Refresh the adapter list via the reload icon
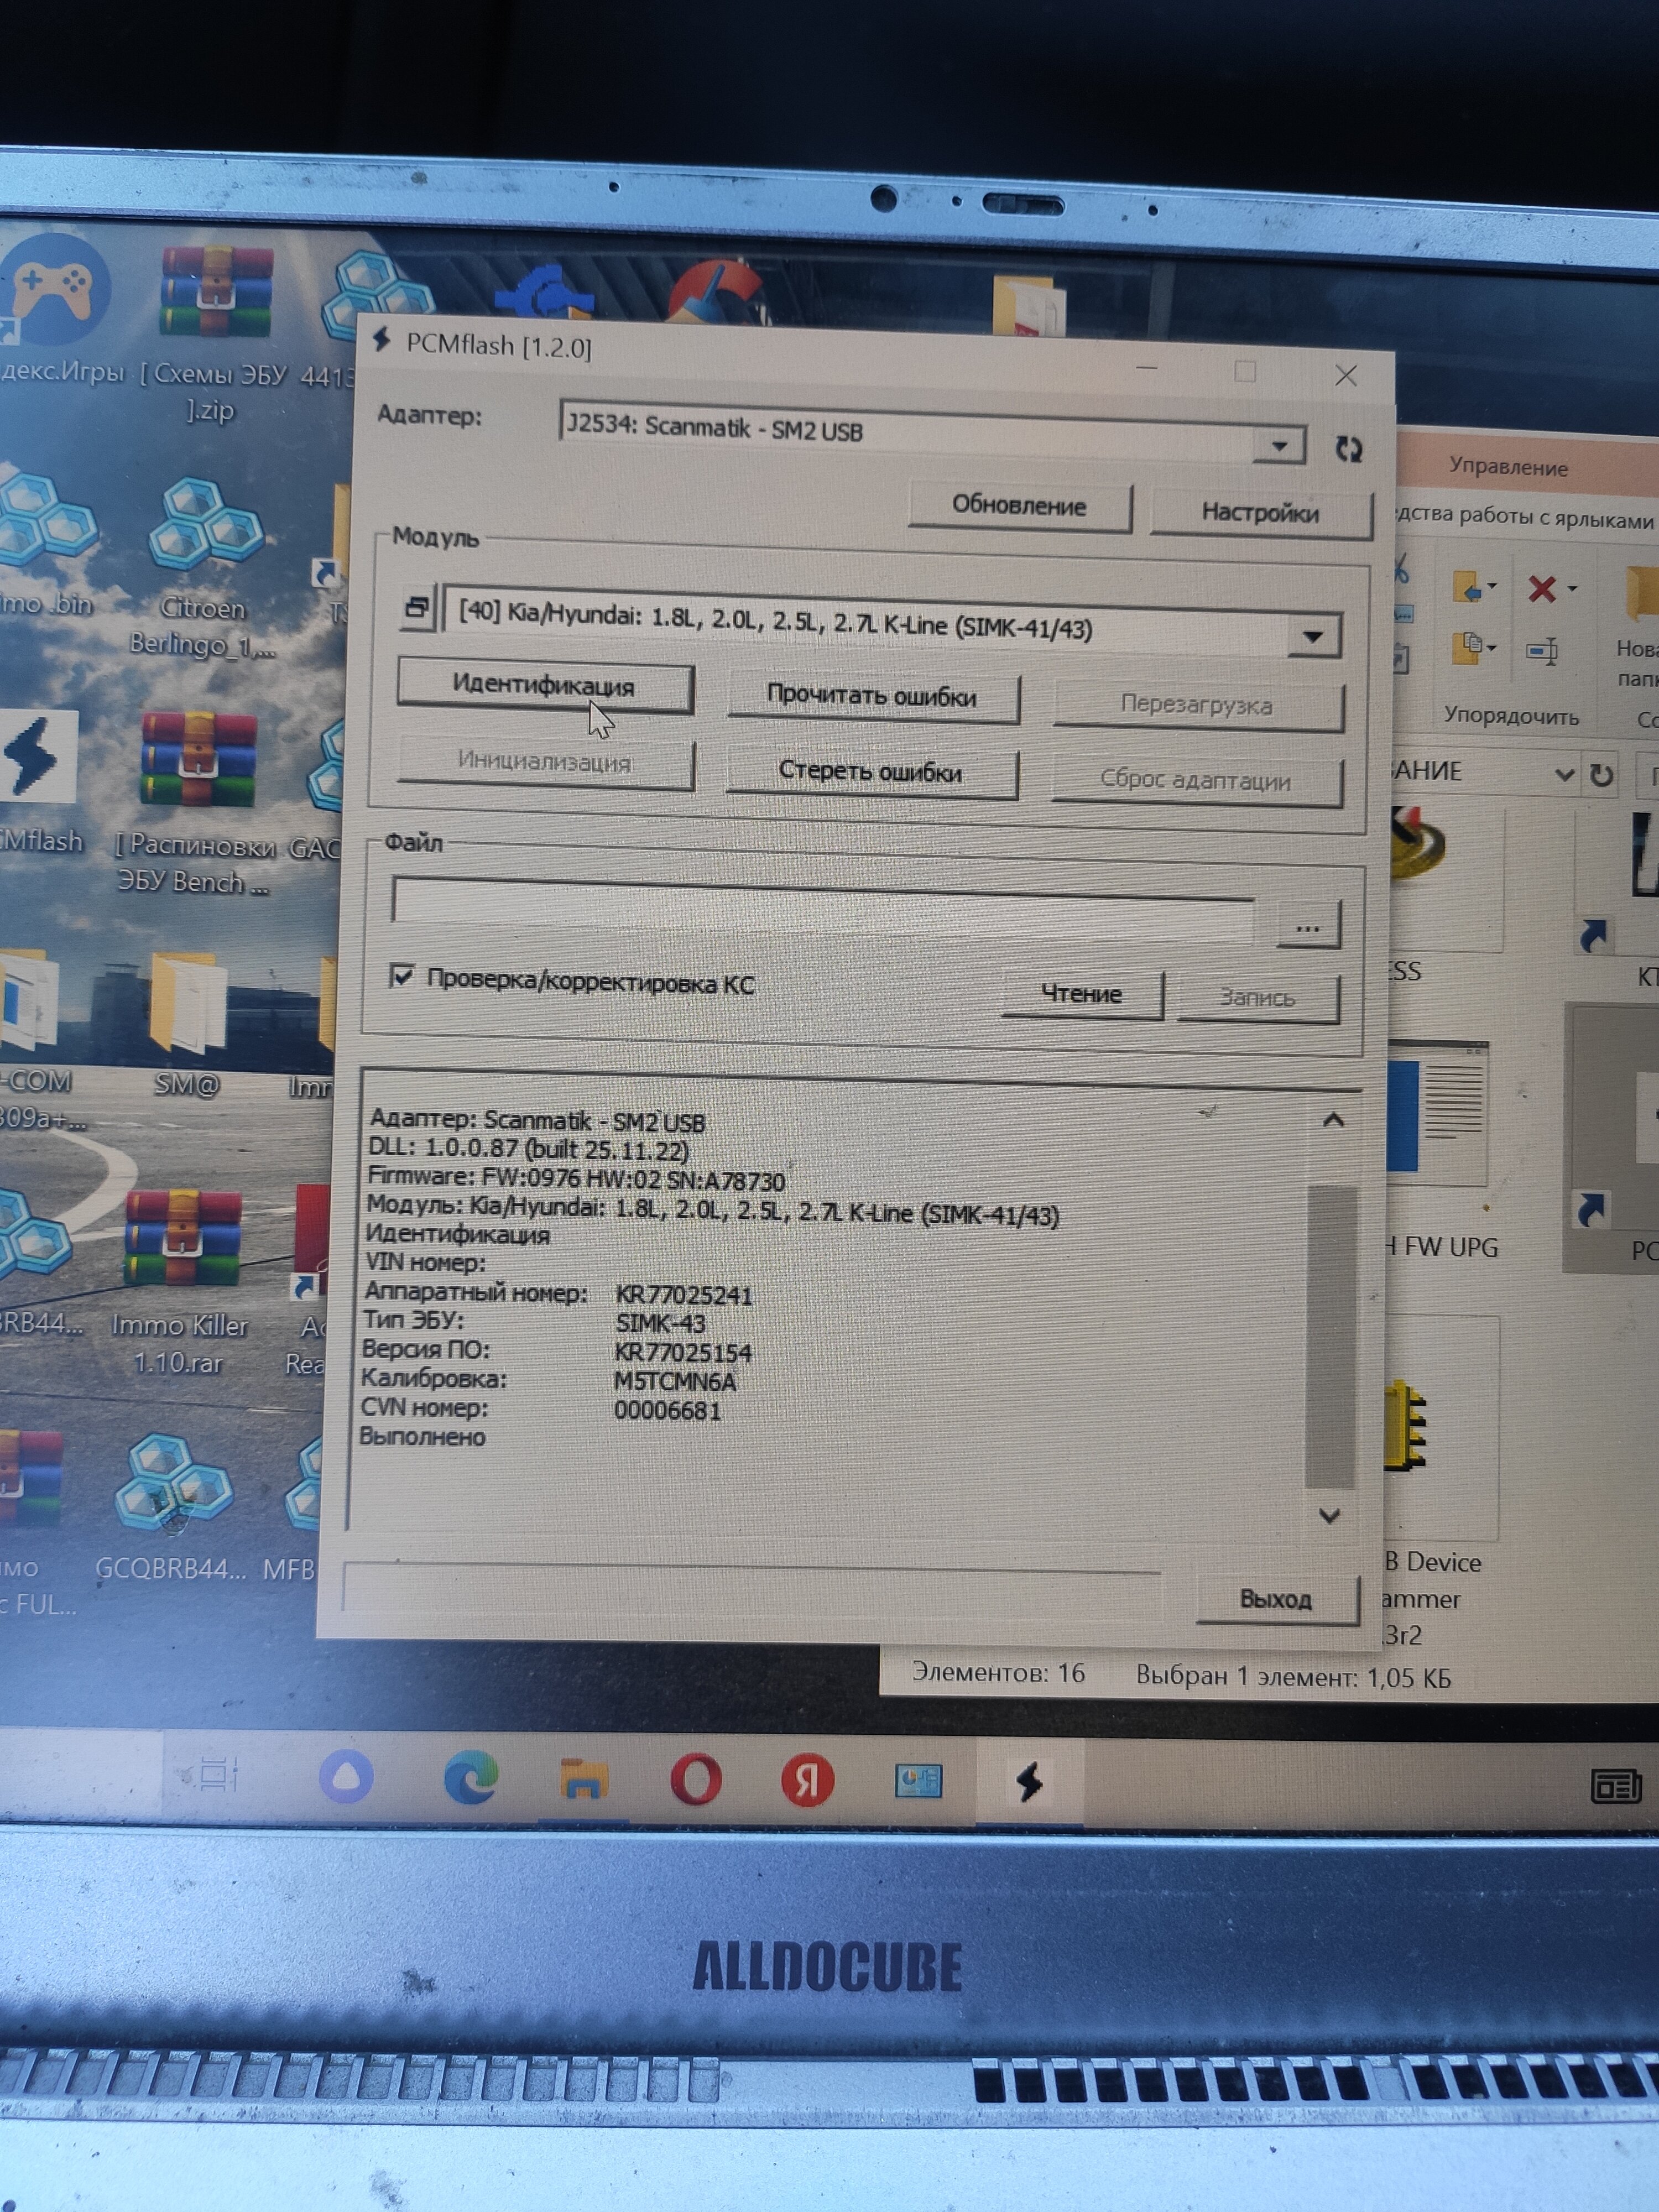The height and width of the screenshot is (2212, 1659). click(1348, 449)
